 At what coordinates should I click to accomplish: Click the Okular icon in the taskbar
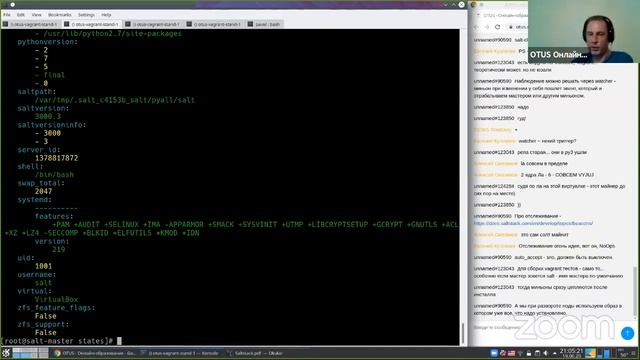point(230,353)
